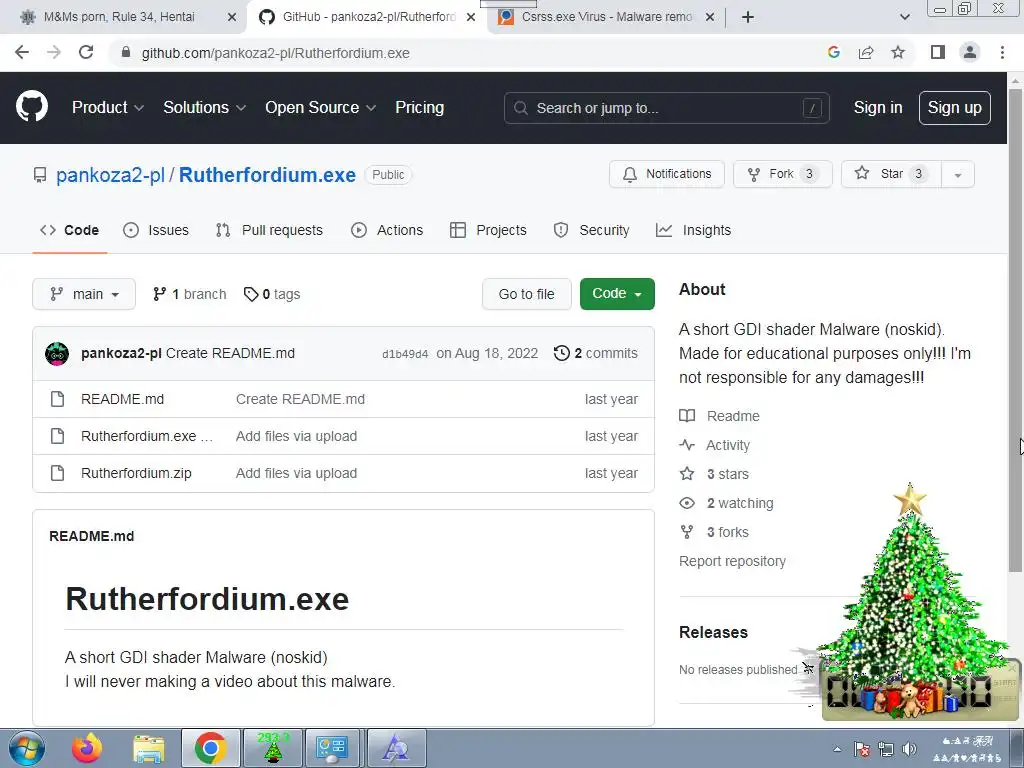
Task: Click the Sign up button
Action: coord(955,107)
